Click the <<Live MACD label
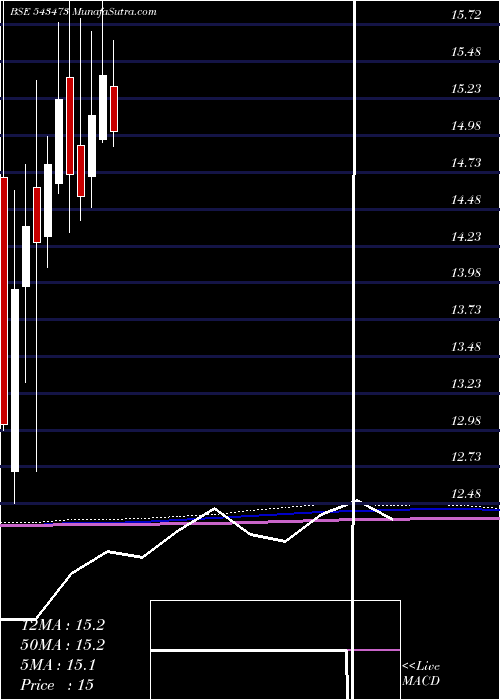 (421, 674)
